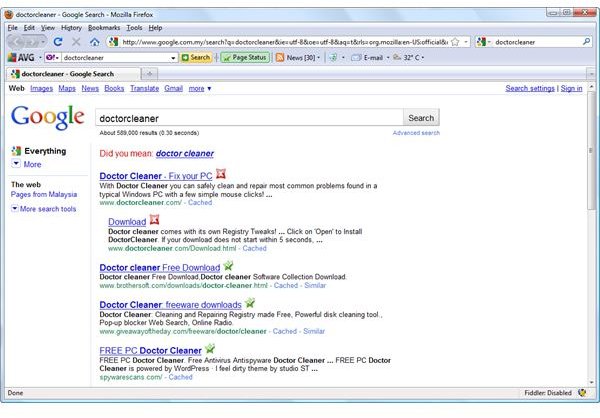Reload the current page
The width and height of the screenshot is (600, 418).
58,42
